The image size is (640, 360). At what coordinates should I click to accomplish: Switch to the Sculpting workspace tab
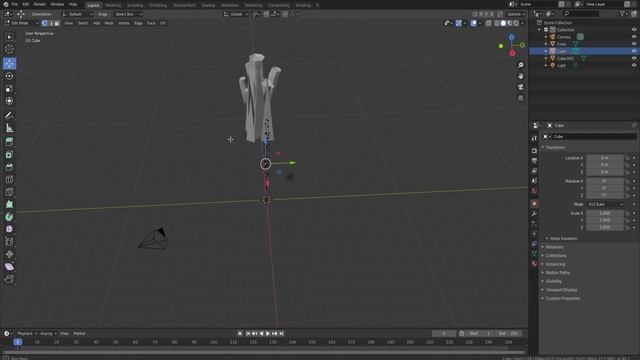(135, 5)
